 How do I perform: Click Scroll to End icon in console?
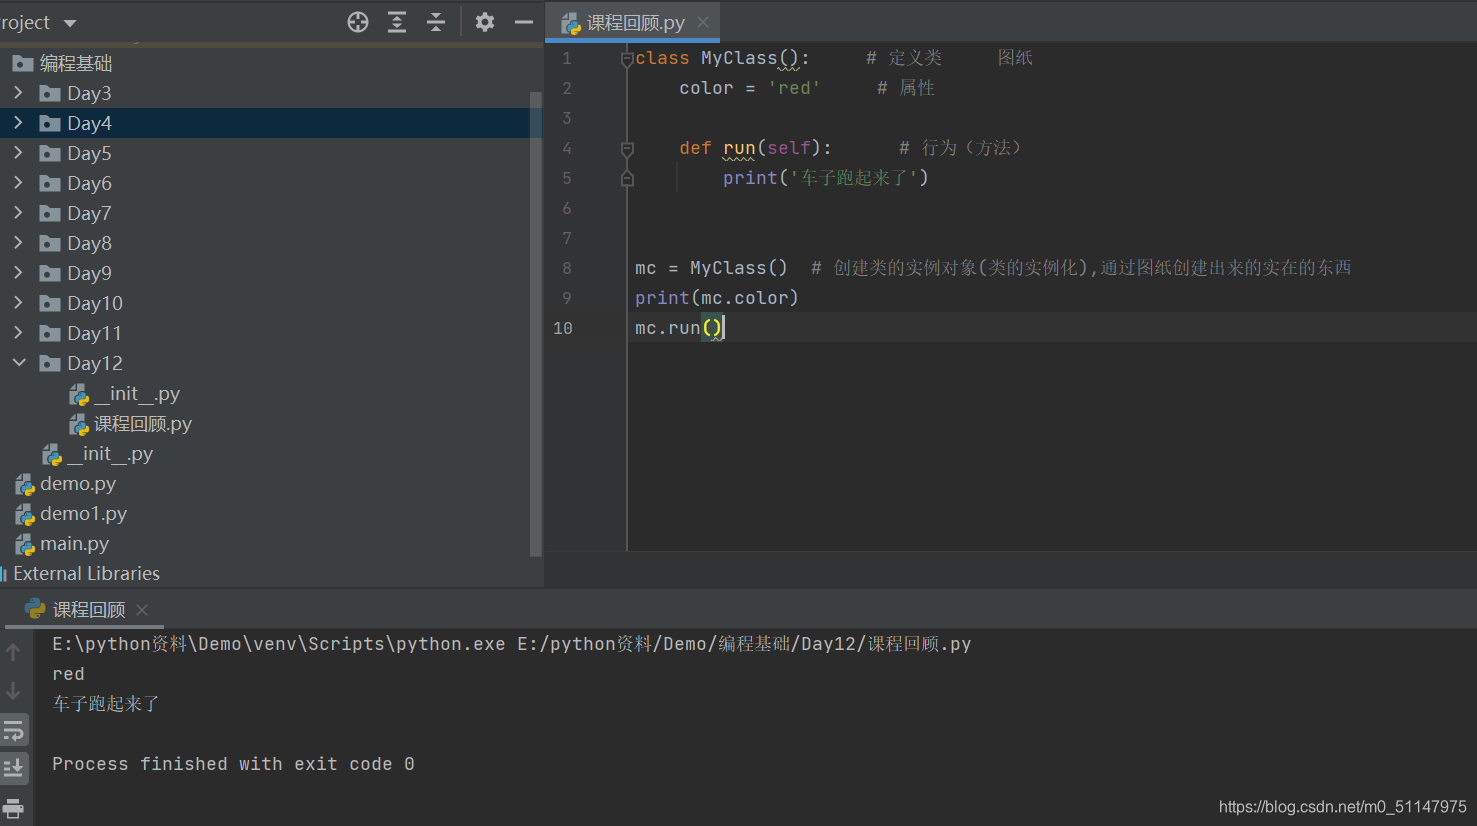[x=14, y=768]
